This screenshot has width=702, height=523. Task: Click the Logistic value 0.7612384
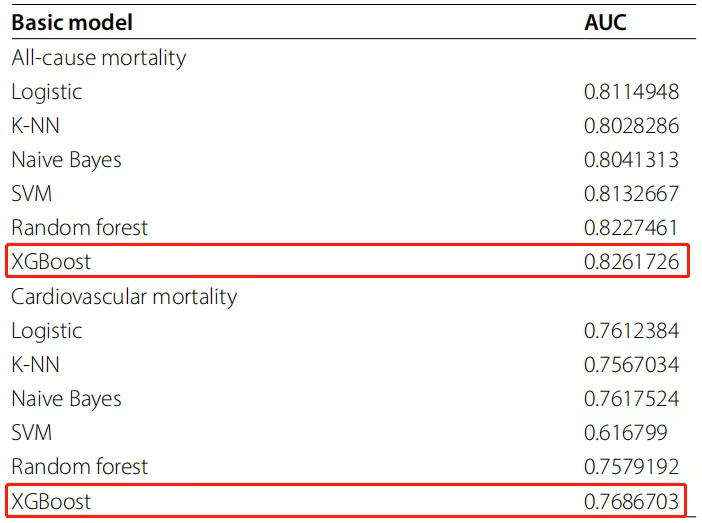tap(632, 331)
